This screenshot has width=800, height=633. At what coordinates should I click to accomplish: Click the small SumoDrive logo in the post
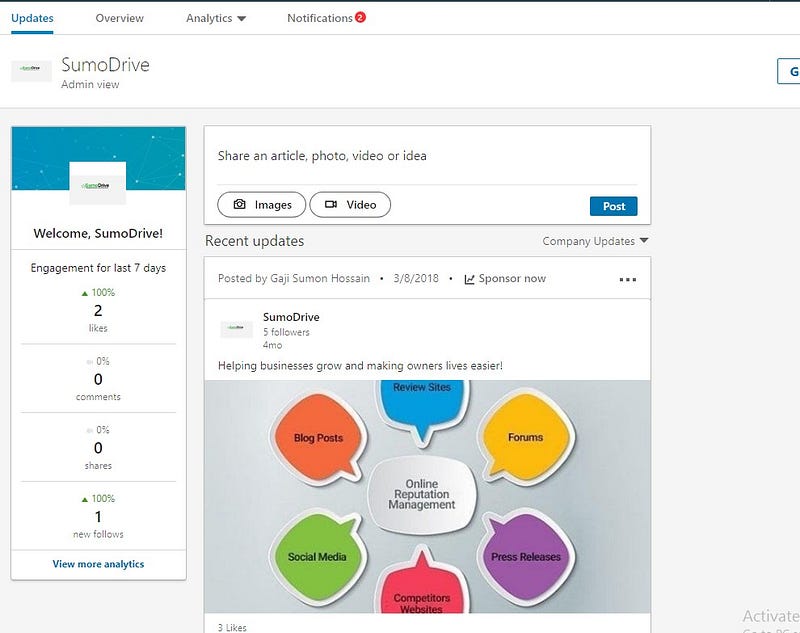(236, 329)
